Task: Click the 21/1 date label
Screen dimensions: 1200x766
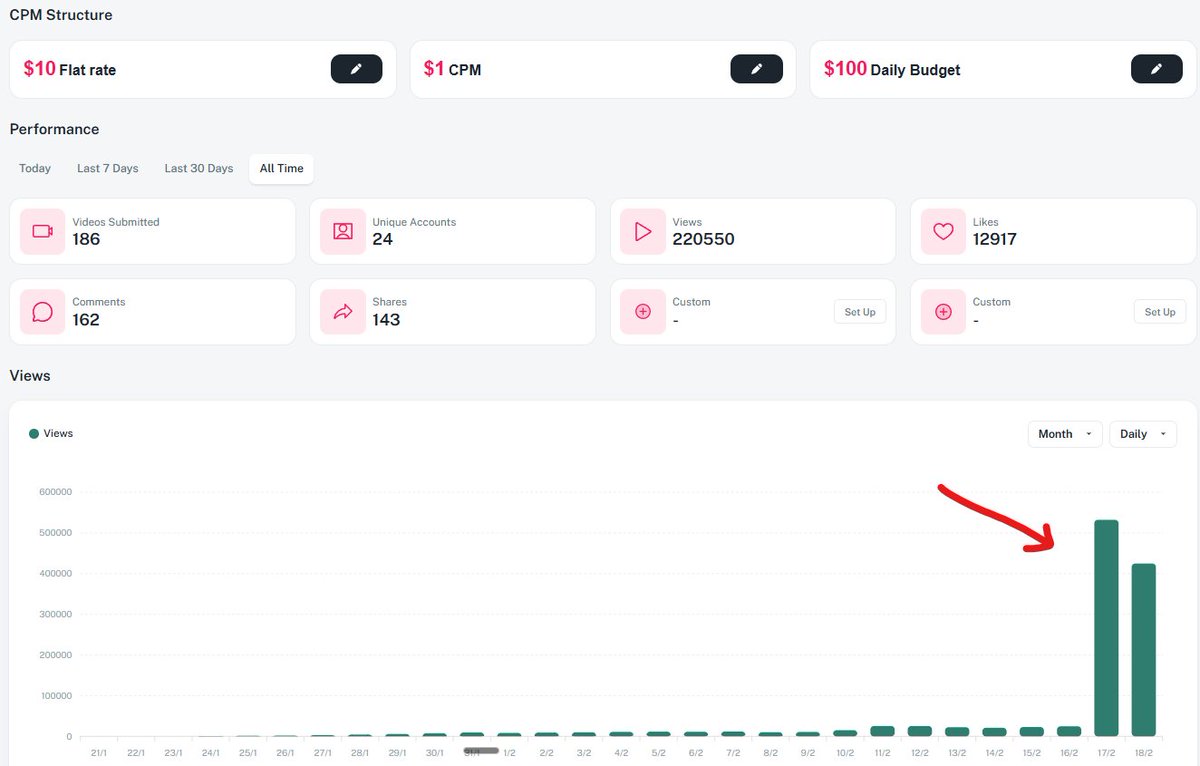Action: point(99,752)
